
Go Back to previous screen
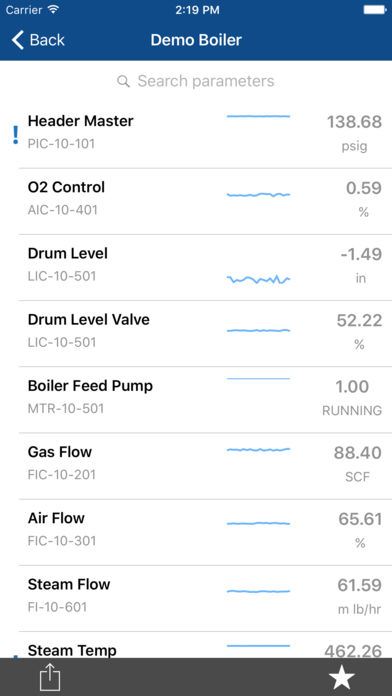(38, 40)
